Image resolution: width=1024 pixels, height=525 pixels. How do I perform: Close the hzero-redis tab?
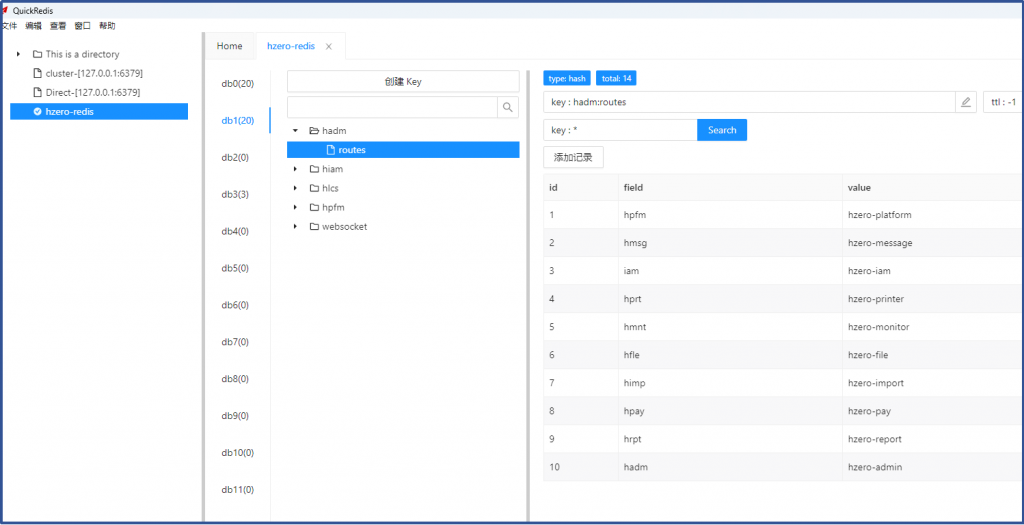click(329, 46)
